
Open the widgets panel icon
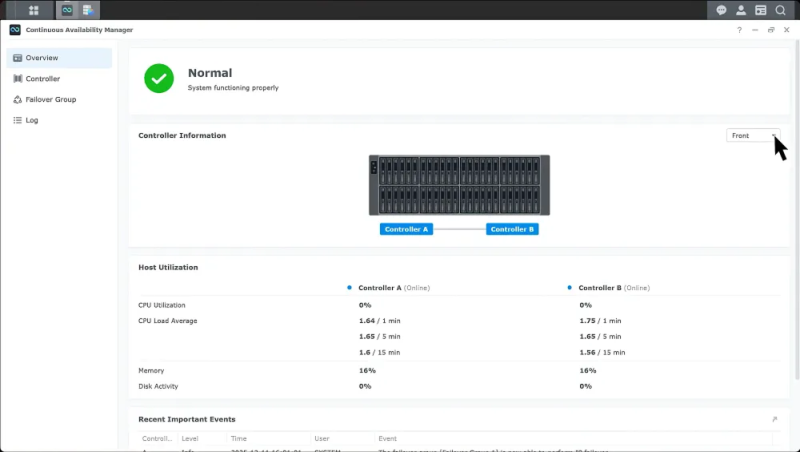click(761, 10)
